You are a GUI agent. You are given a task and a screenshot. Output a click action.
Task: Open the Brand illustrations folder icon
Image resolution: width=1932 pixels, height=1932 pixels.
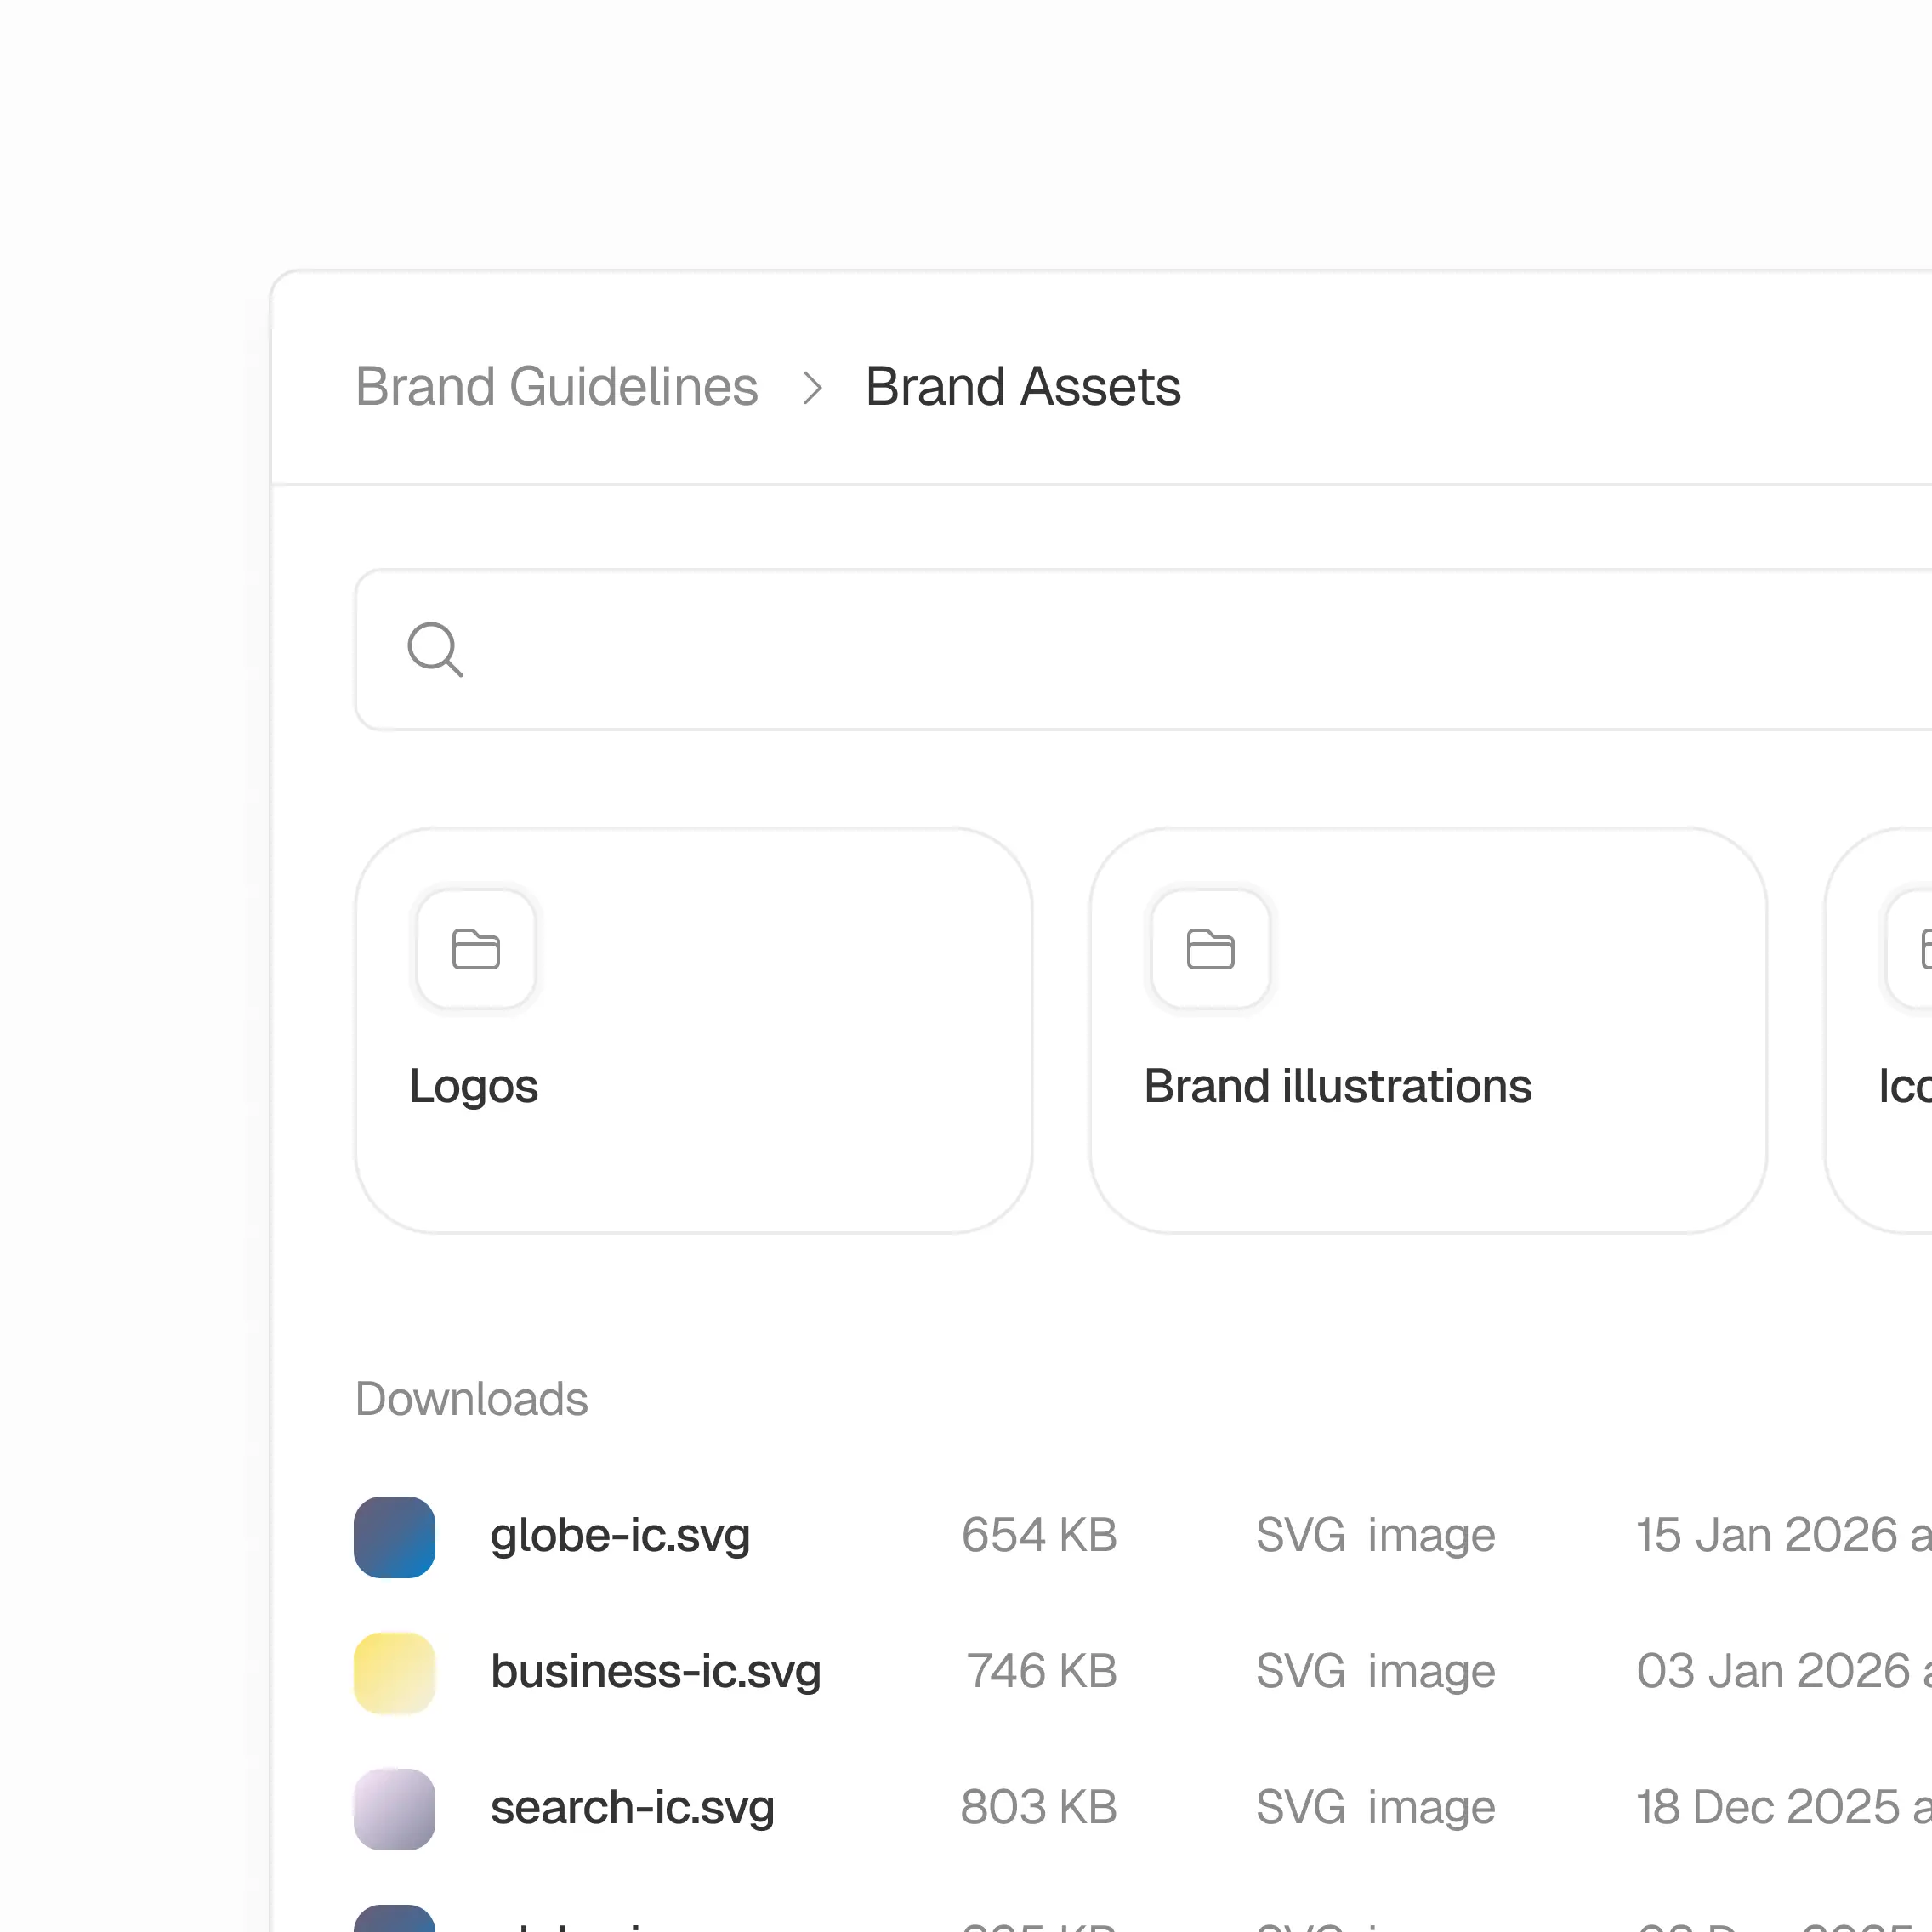tap(1210, 949)
